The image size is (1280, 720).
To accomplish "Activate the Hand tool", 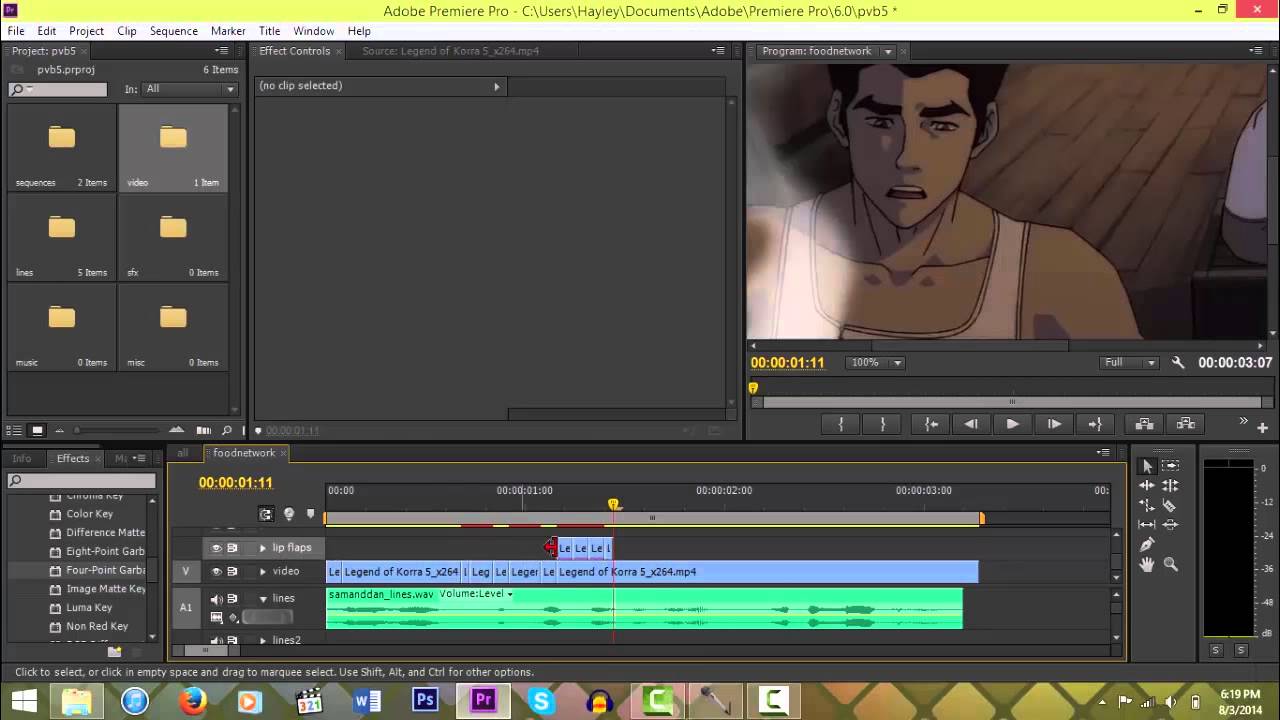I will pyautogui.click(x=1147, y=564).
